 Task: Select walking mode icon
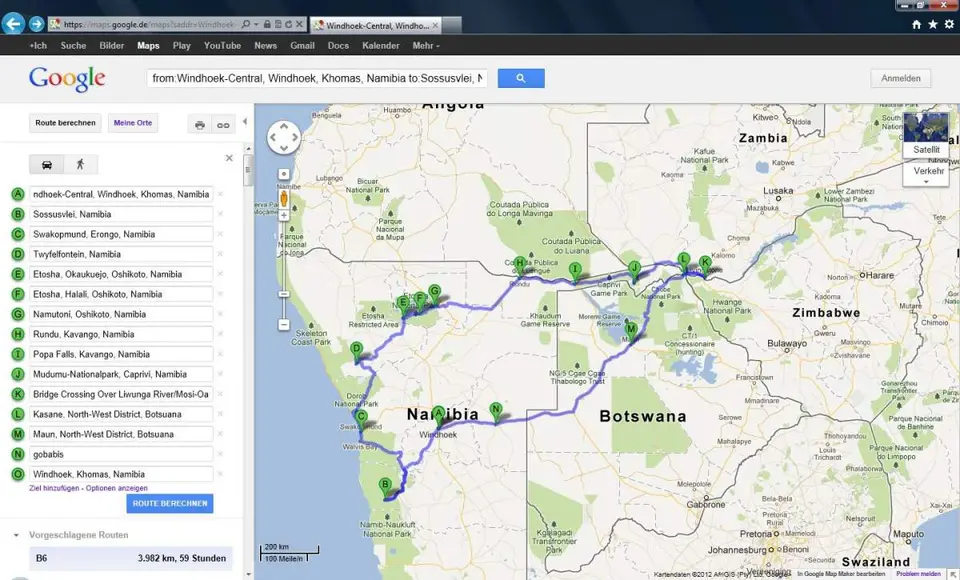80,165
